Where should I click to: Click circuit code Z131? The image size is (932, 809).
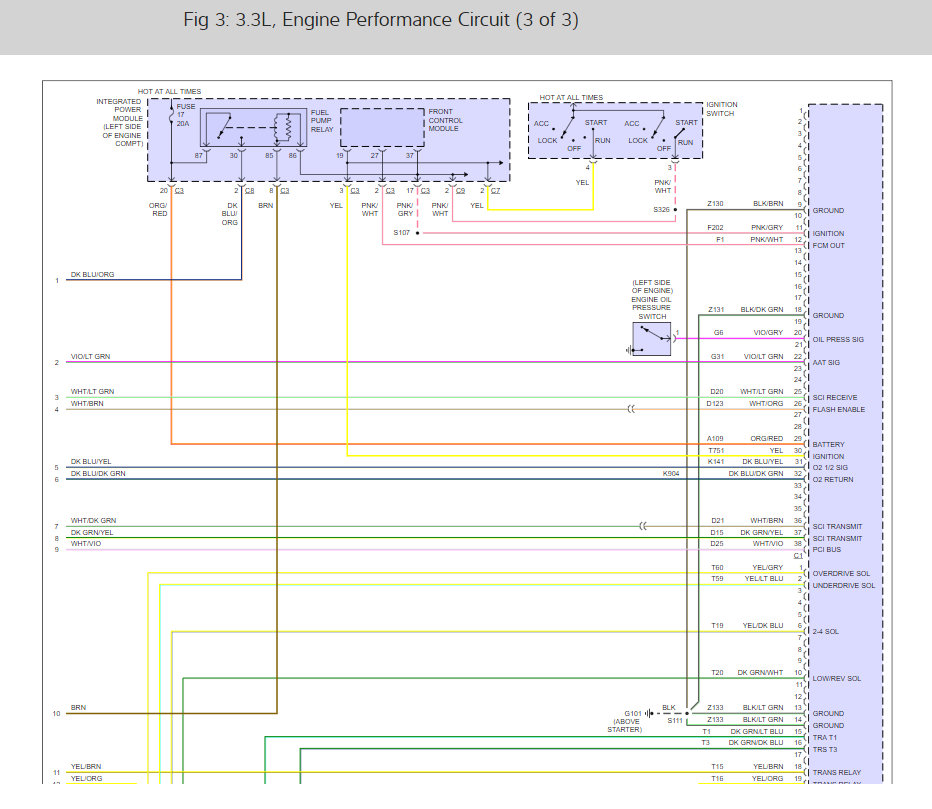pyautogui.click(x=716, y=309)
